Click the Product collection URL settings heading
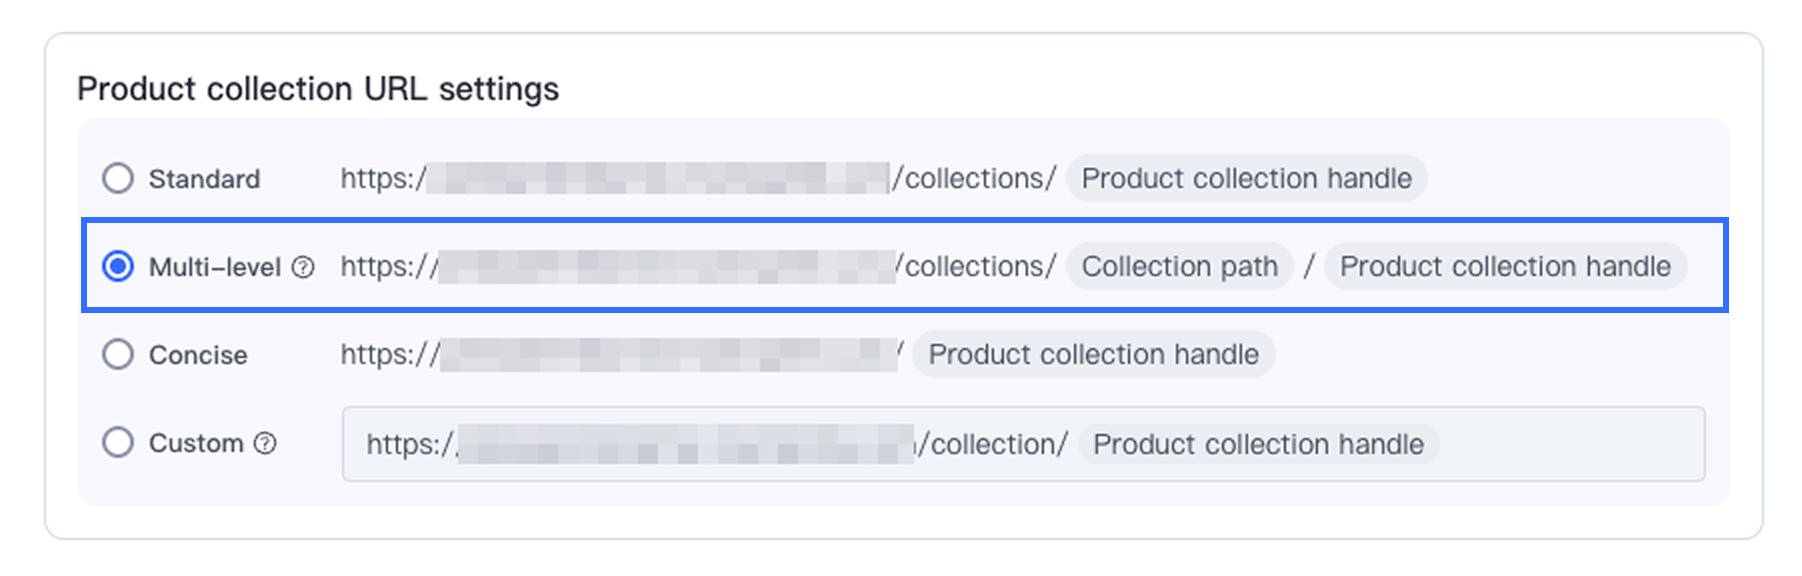This screenshot has width=1802, height=576. click(318, 89)
